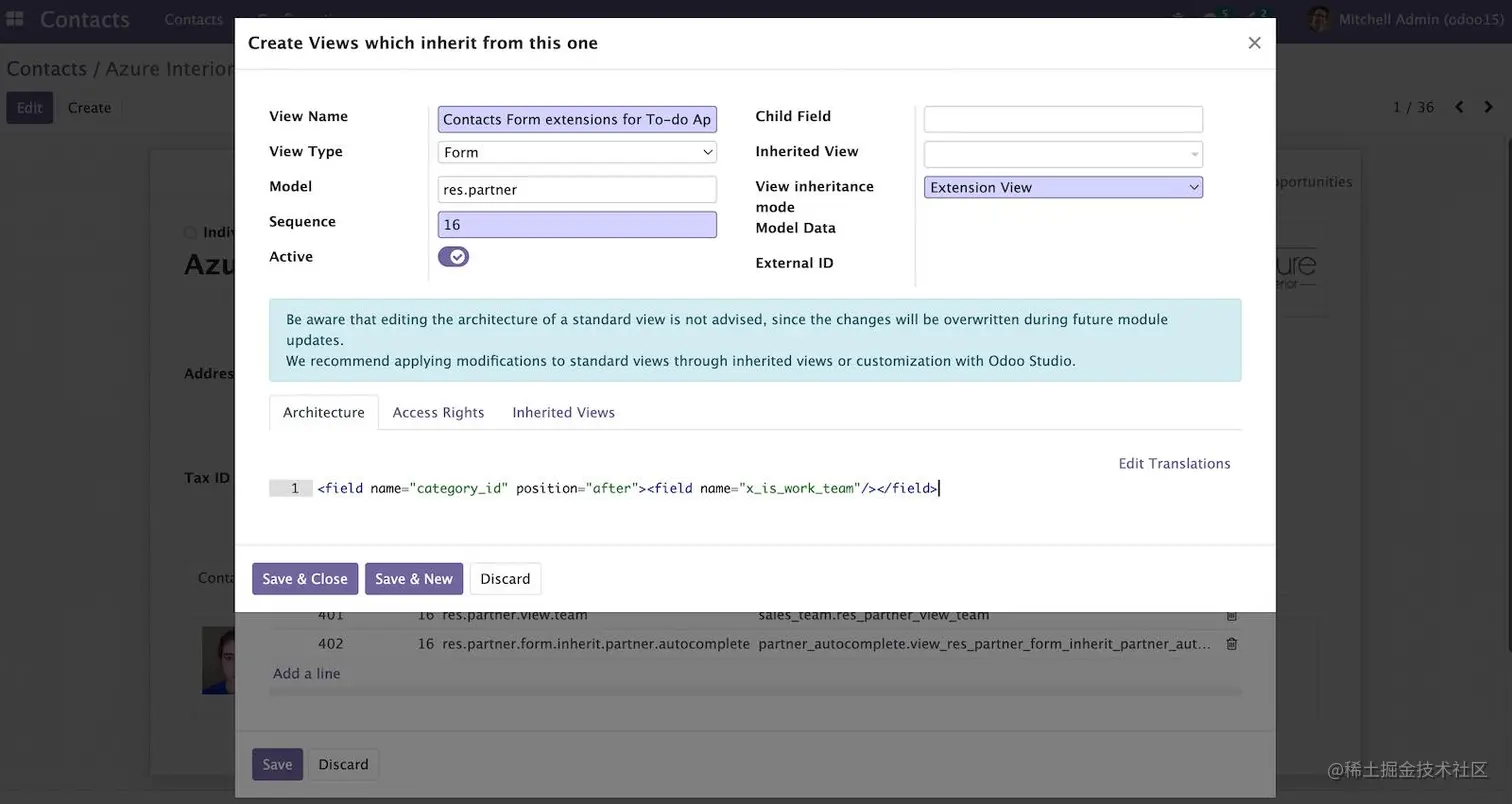This screenshot has height=804, width=1512.
Task: Click Edit Translations link
Action: tap(1174, 463)
